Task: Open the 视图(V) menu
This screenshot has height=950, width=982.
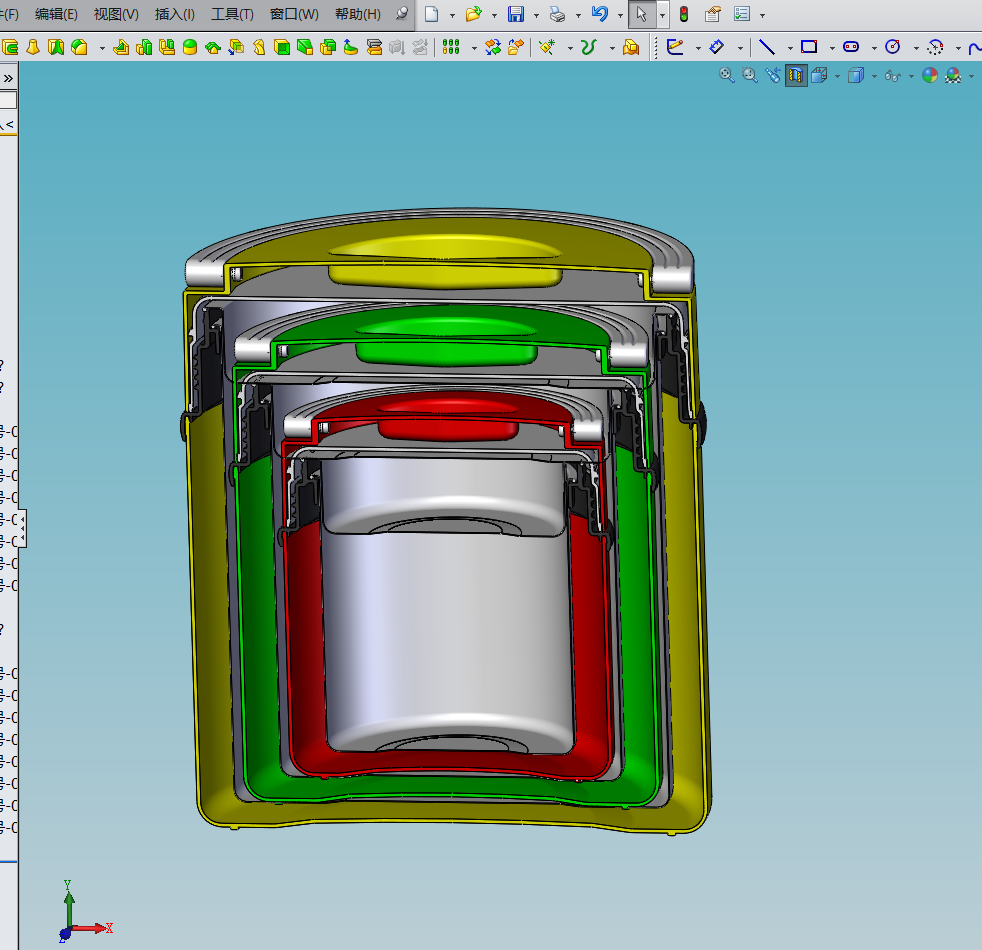Action: tap(116, 14)
